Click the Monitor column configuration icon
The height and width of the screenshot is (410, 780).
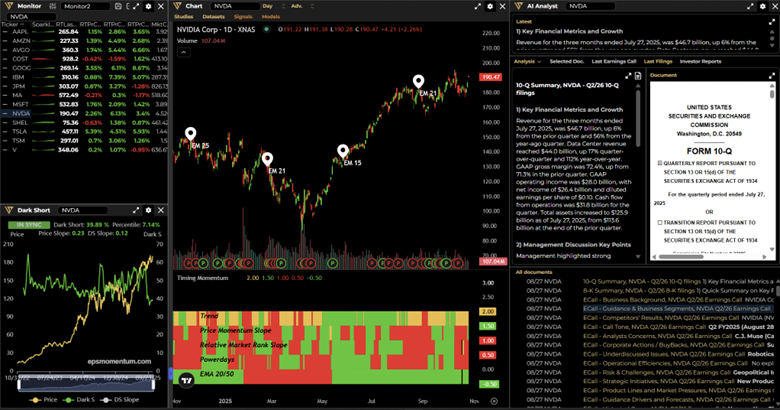(52, 6)
